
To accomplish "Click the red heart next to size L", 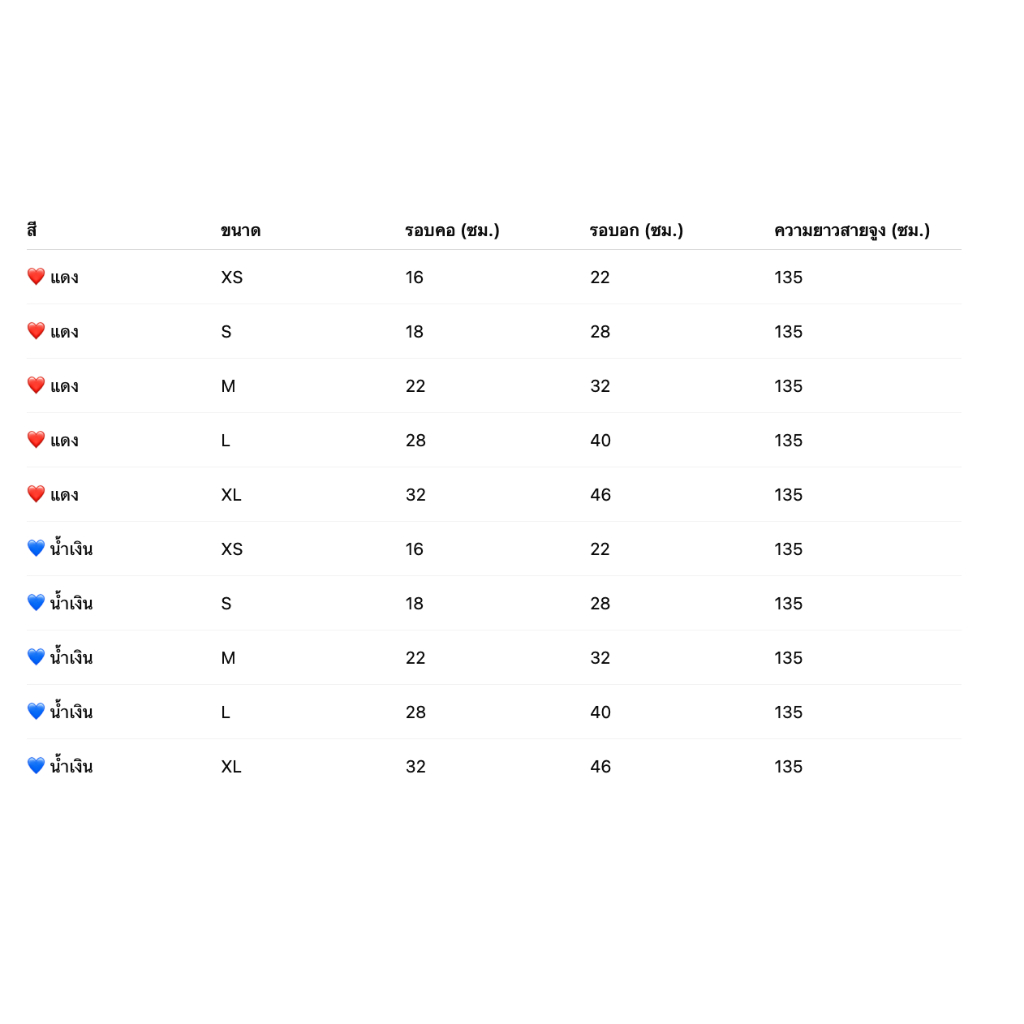I will point(36,440).
